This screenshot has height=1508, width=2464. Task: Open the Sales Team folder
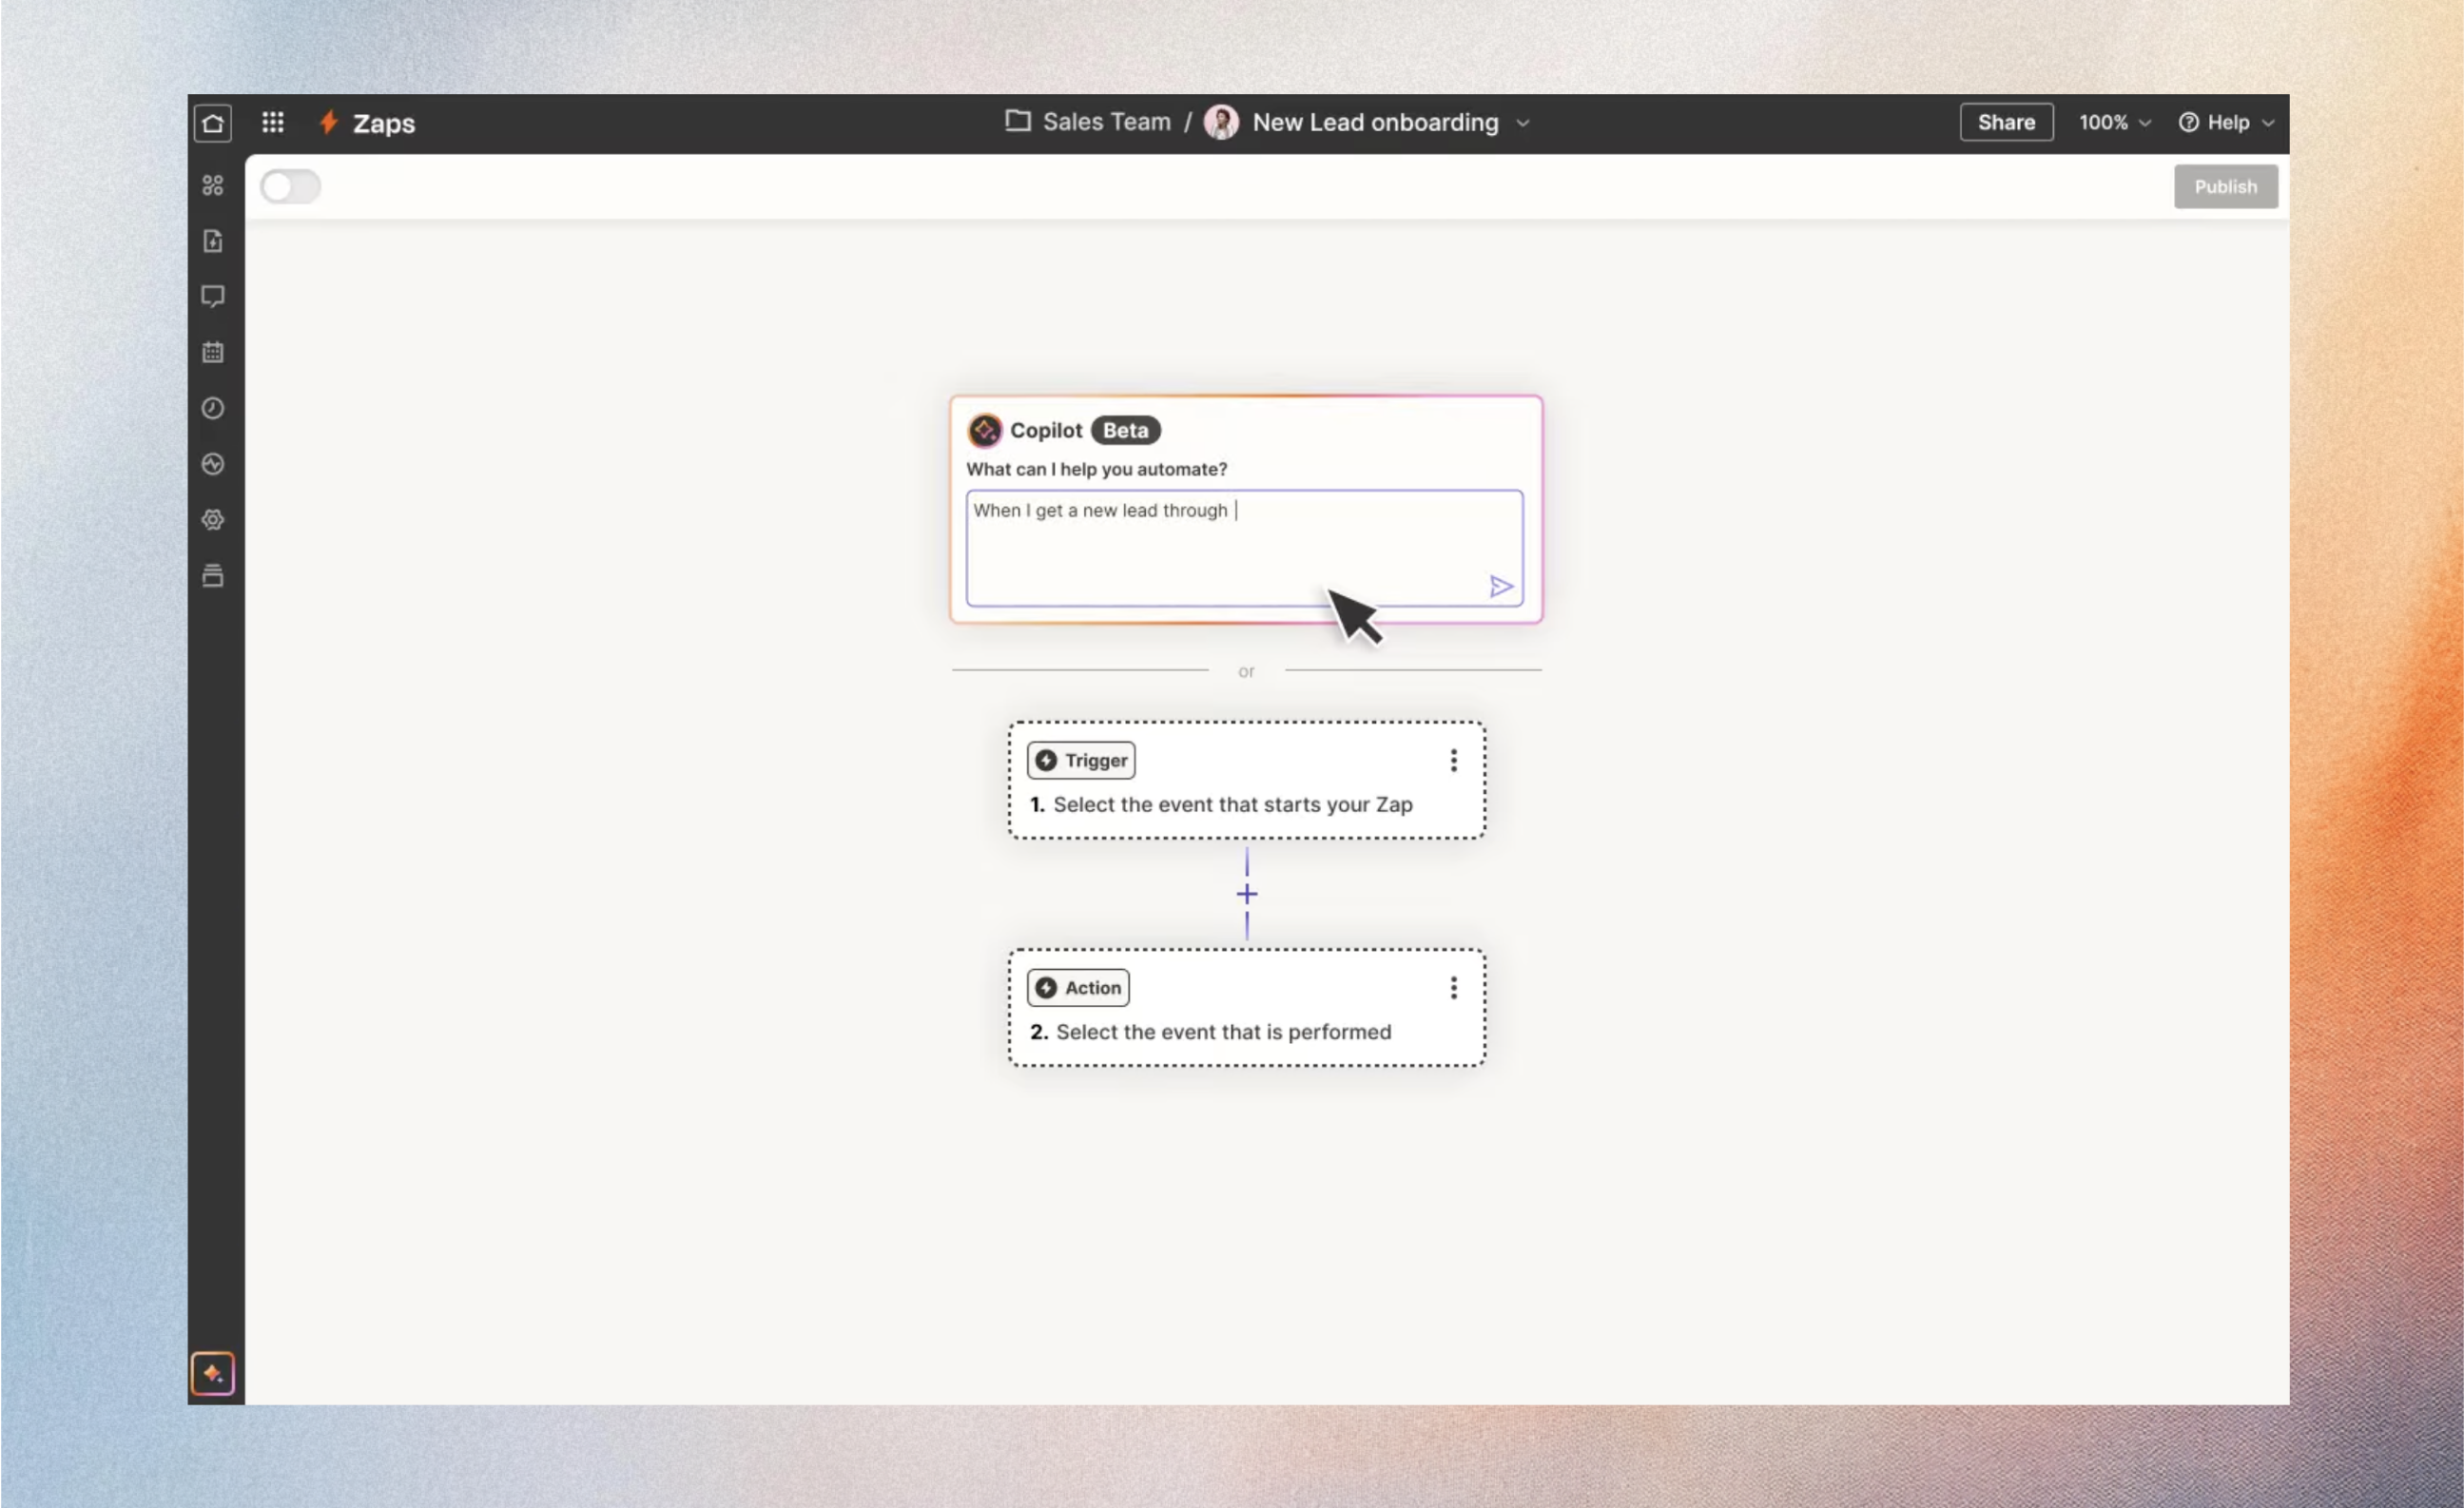click(x=1087, y=122)
